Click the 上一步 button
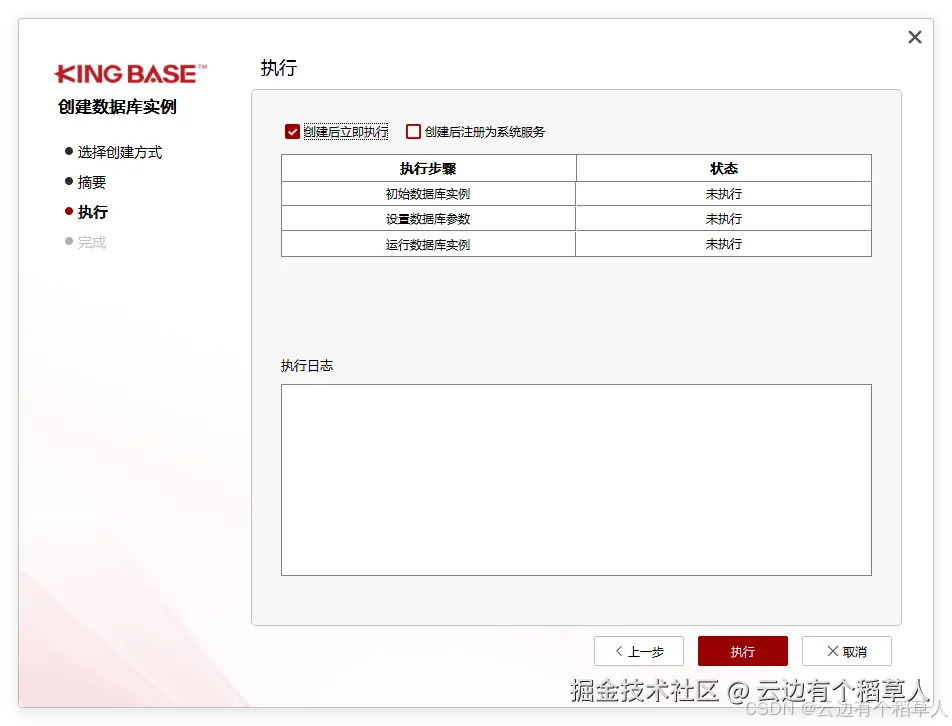The image size is (952, 726). coord(639,651)
